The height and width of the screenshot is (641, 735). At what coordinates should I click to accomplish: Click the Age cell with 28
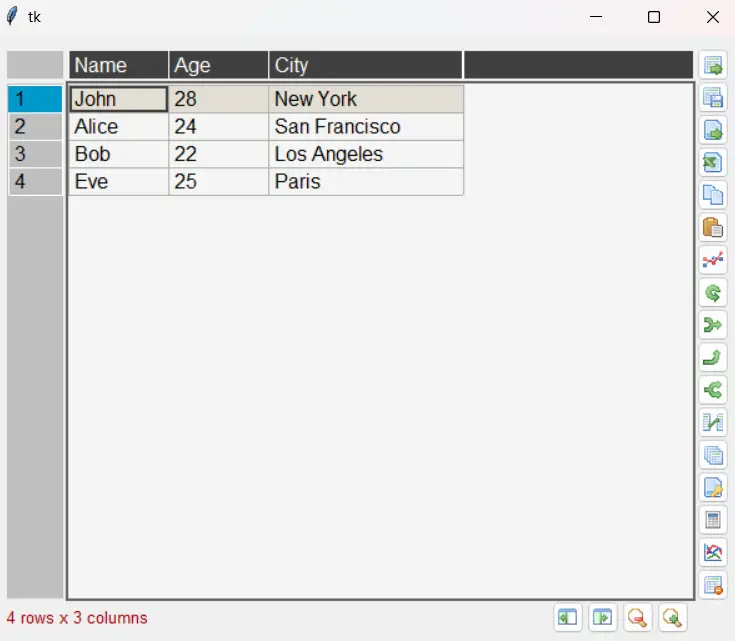[x=218, y=99]
